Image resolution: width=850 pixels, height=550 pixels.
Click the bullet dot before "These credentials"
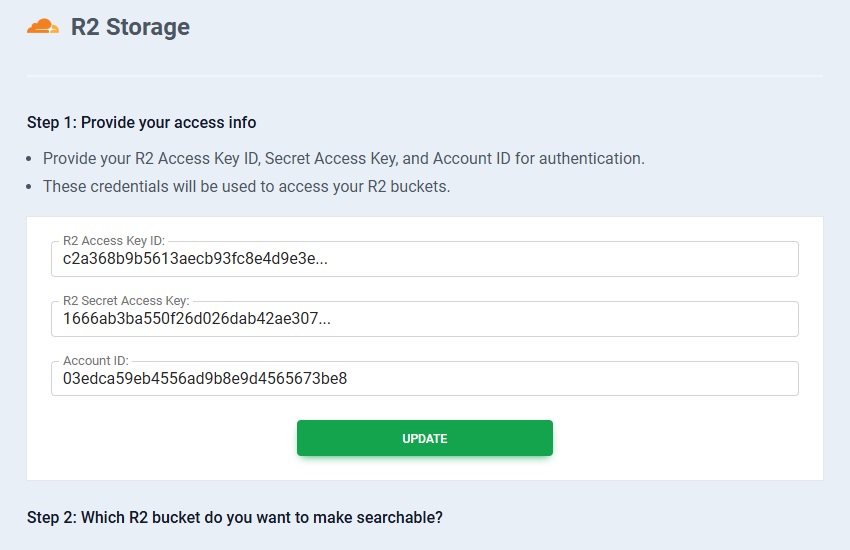coord(31,187)
